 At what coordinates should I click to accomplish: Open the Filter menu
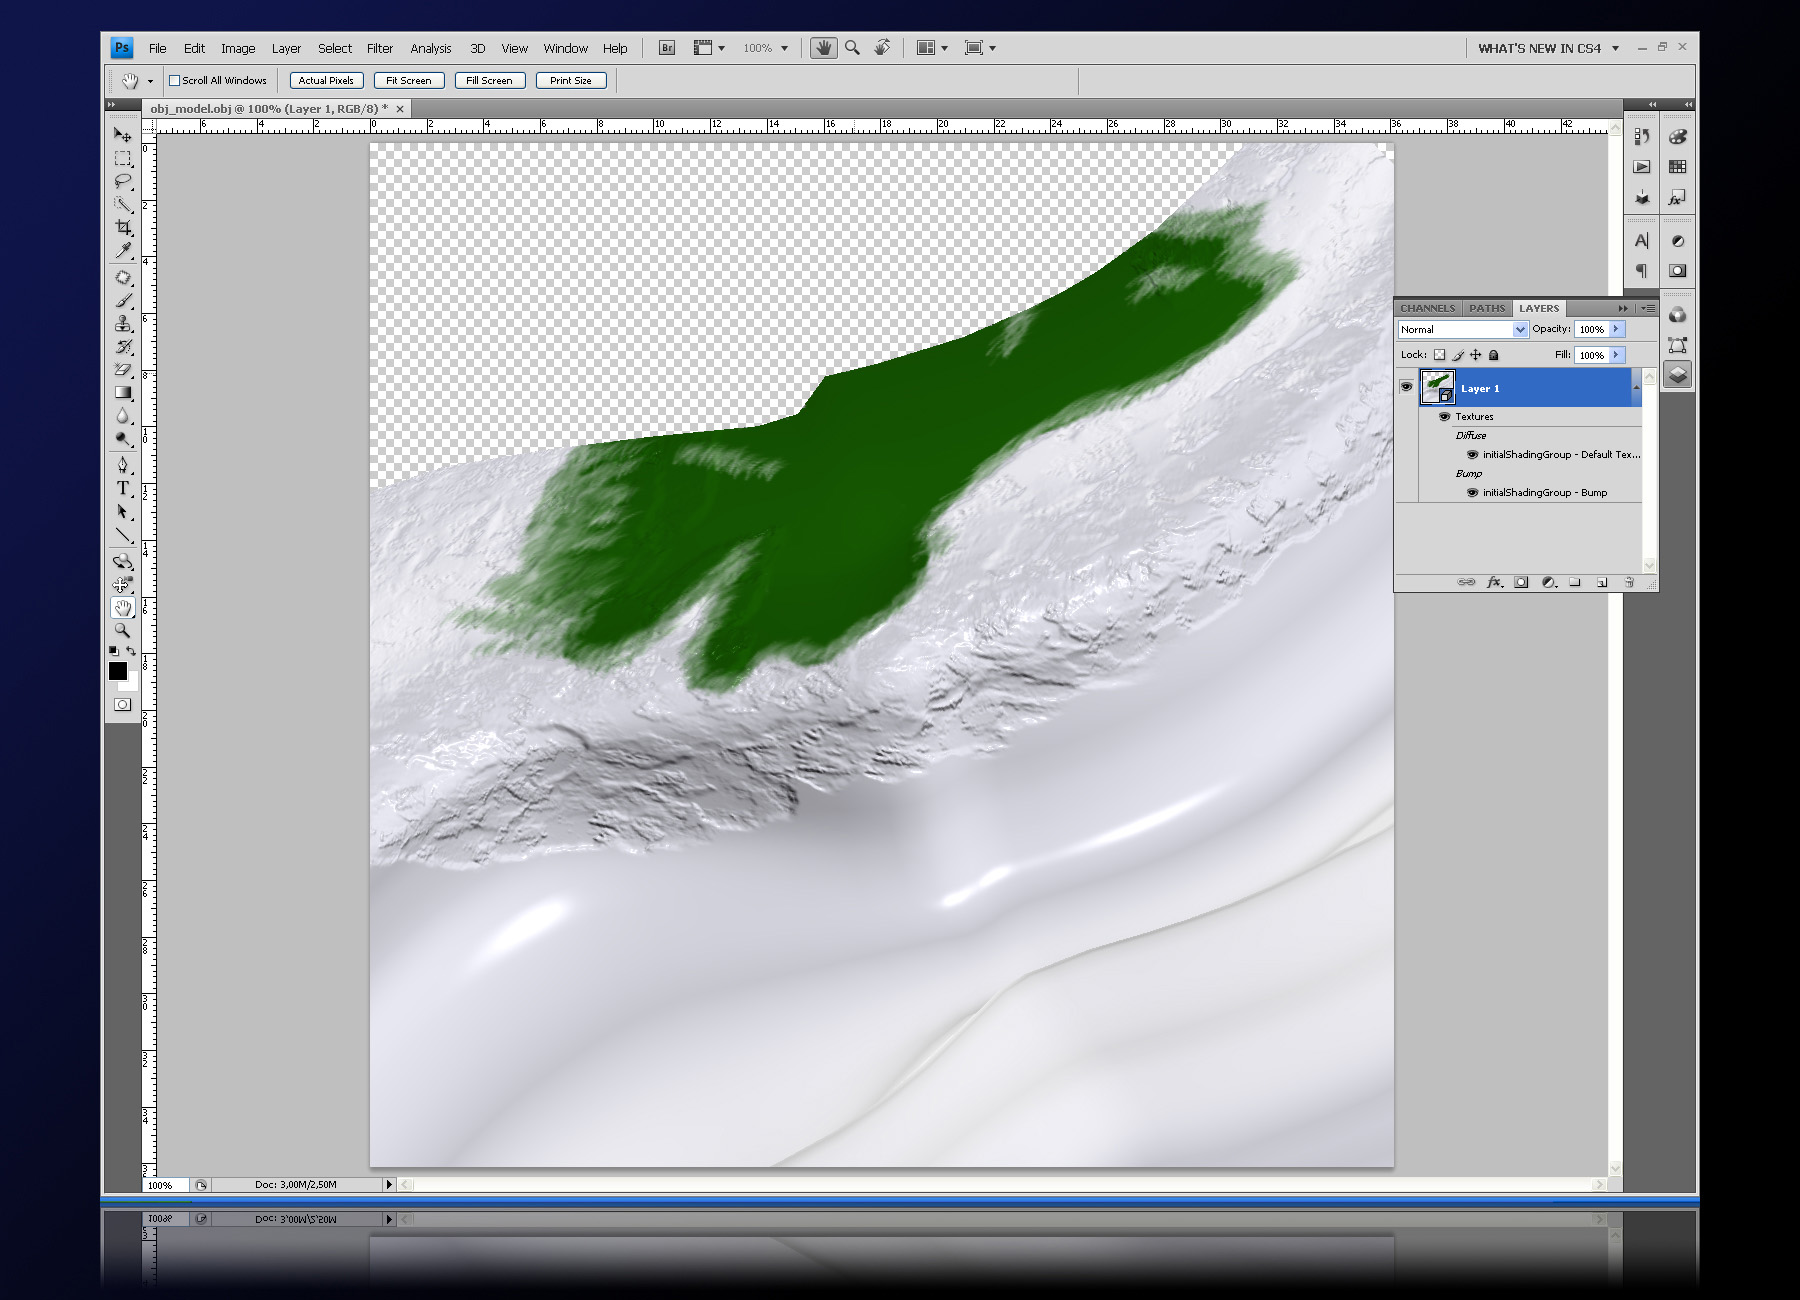click(x=379, y=48)
